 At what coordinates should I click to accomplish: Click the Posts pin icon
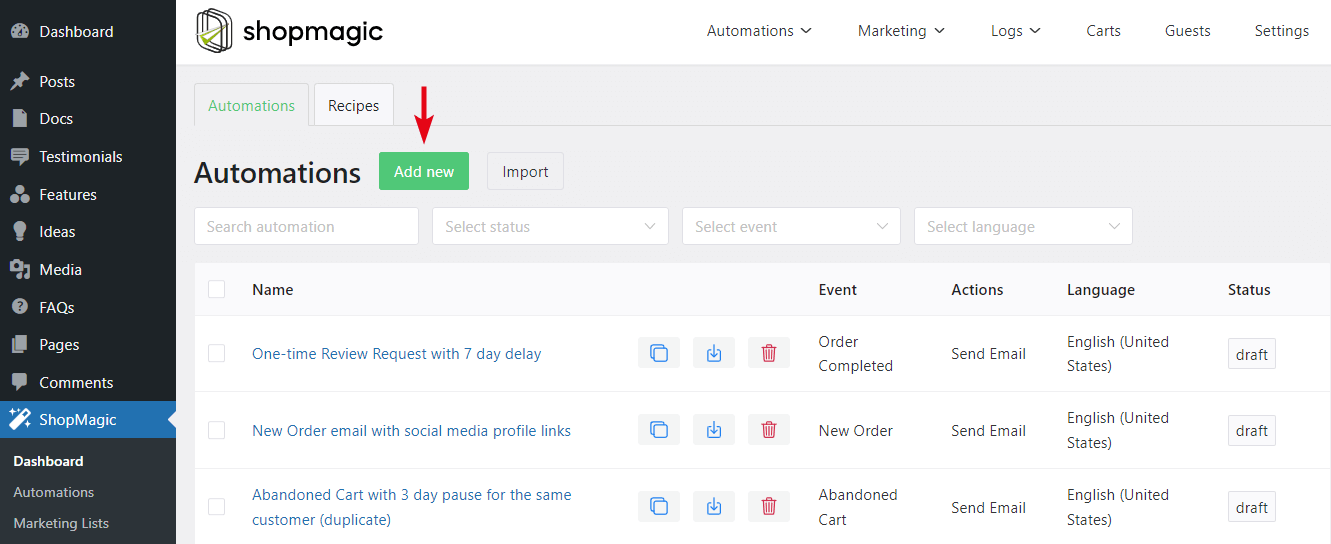click(x=19, y=81)
